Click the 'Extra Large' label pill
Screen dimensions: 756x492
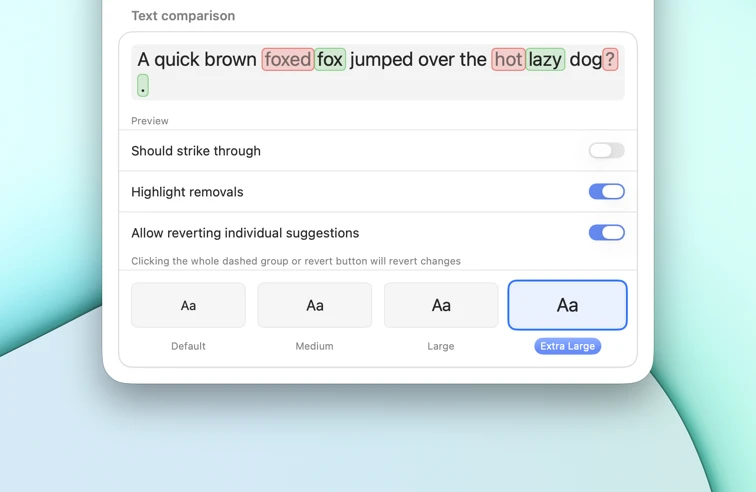coord(567,346)
